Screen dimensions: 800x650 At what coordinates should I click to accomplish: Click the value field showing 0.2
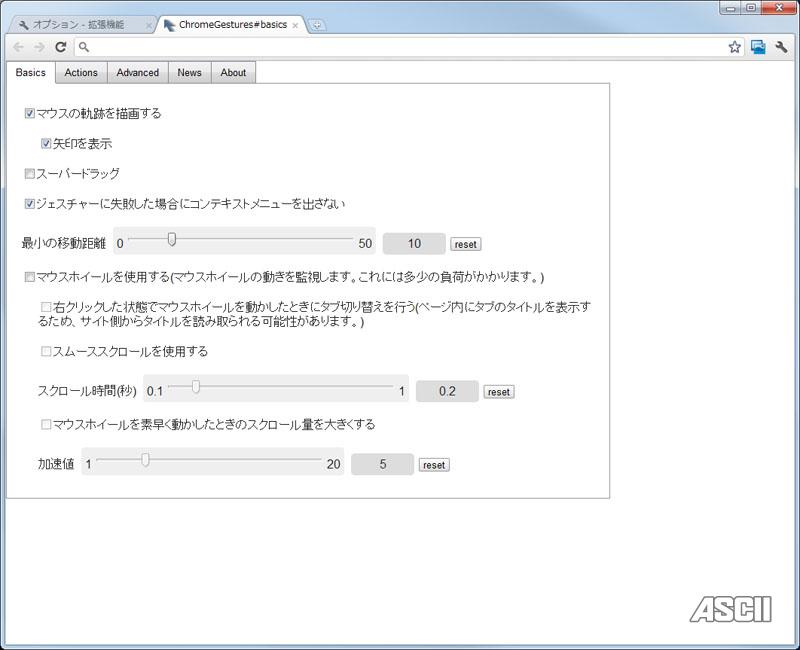pos(447,391)
